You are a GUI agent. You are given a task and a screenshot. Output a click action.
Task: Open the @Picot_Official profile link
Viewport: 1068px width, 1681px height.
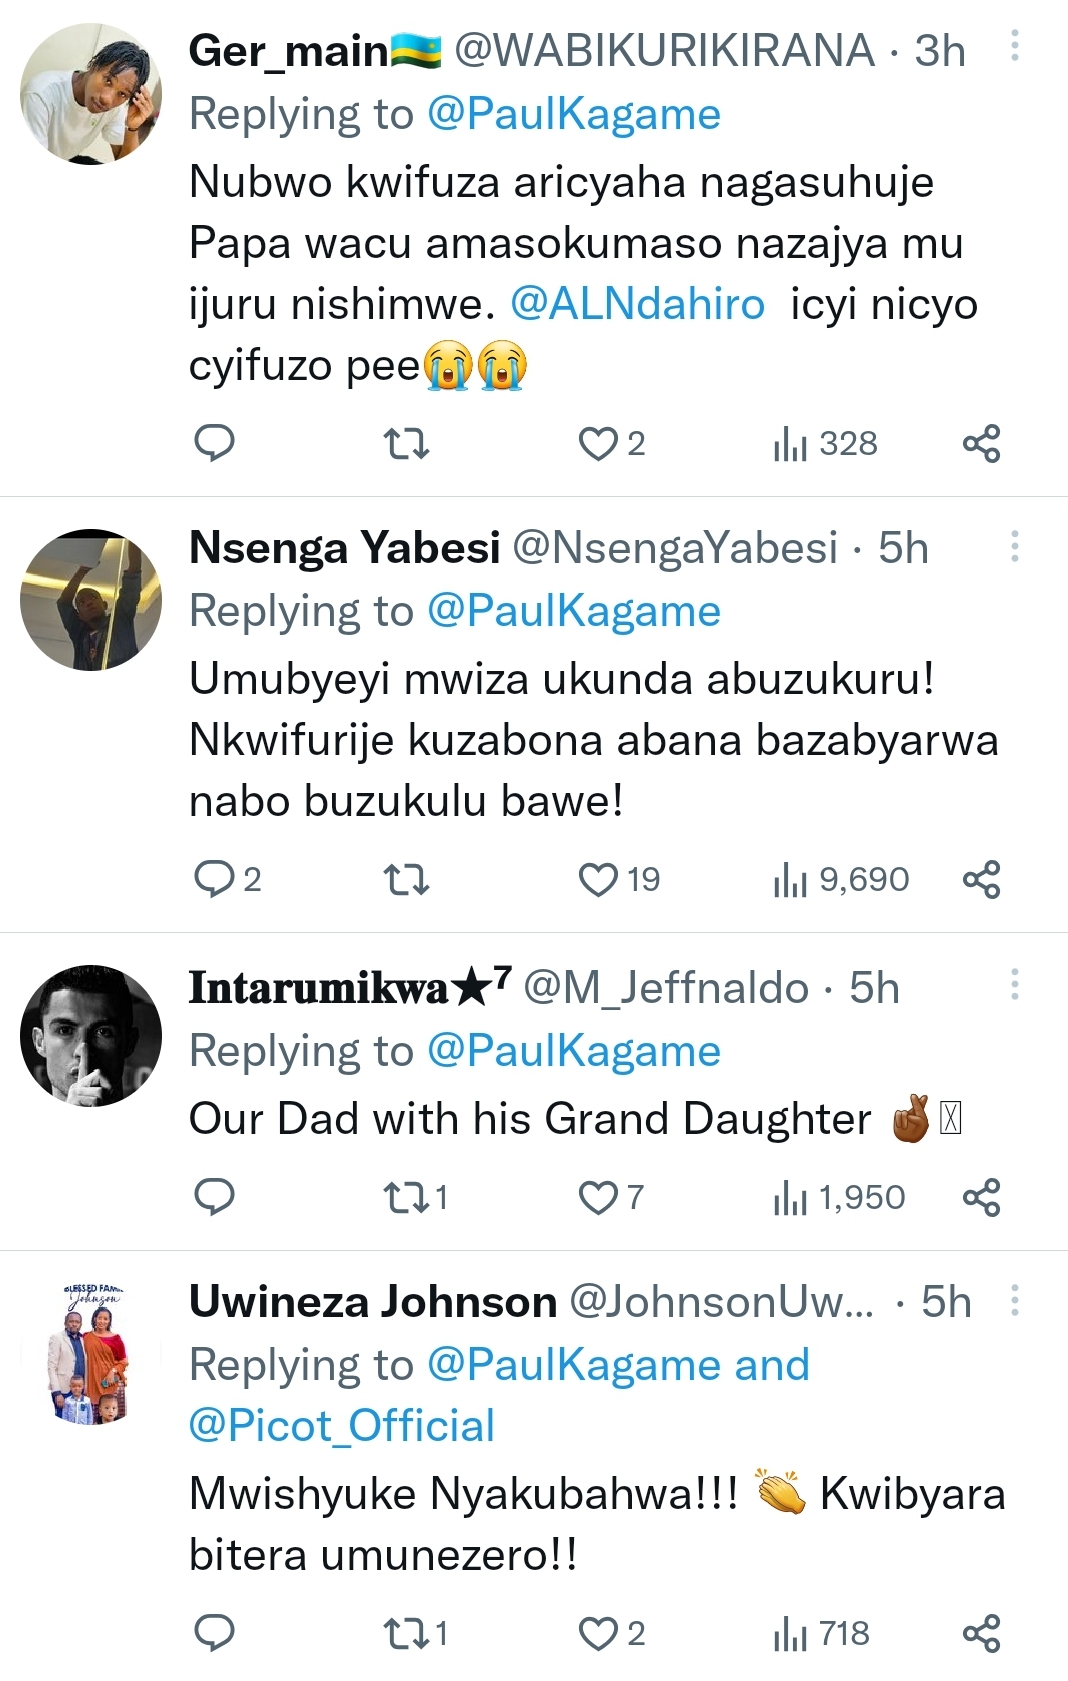[341, 1426]
